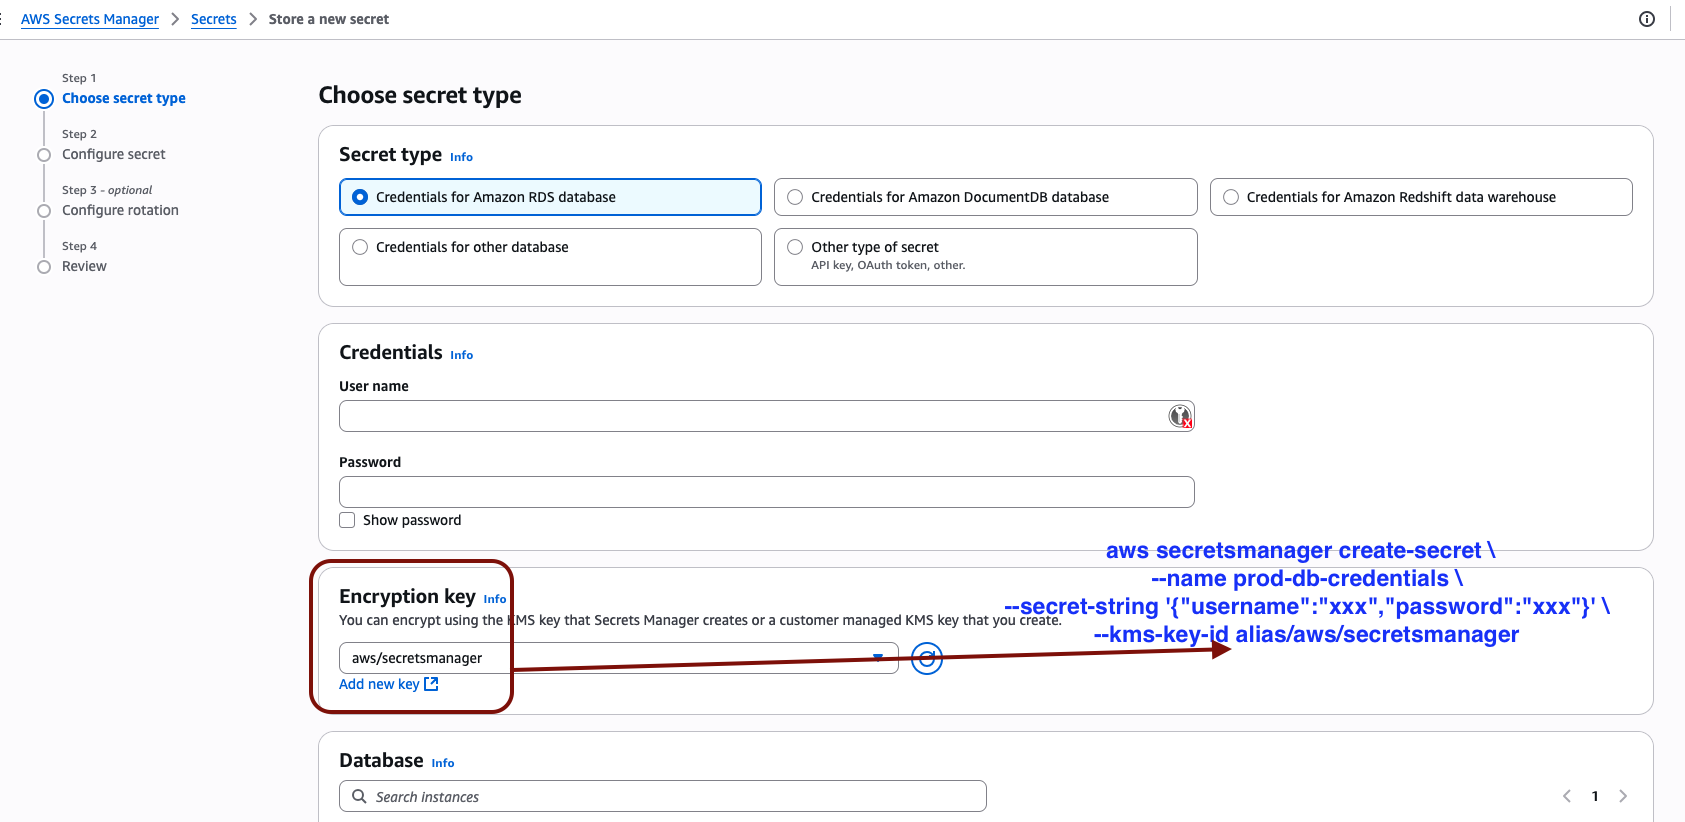Select Credentials for Amazon RDS database
This screenshot has height=822, width=1685.
click(550, 197)
